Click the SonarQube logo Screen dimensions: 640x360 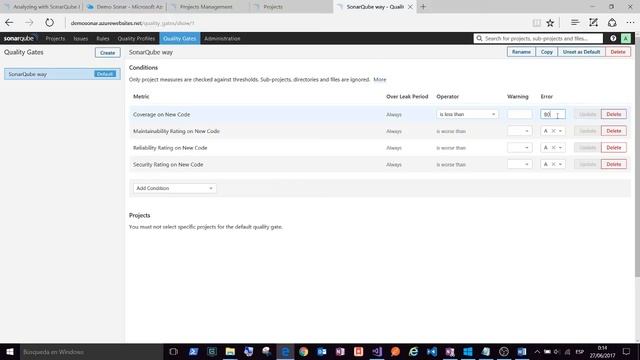(x=19, y=38)
